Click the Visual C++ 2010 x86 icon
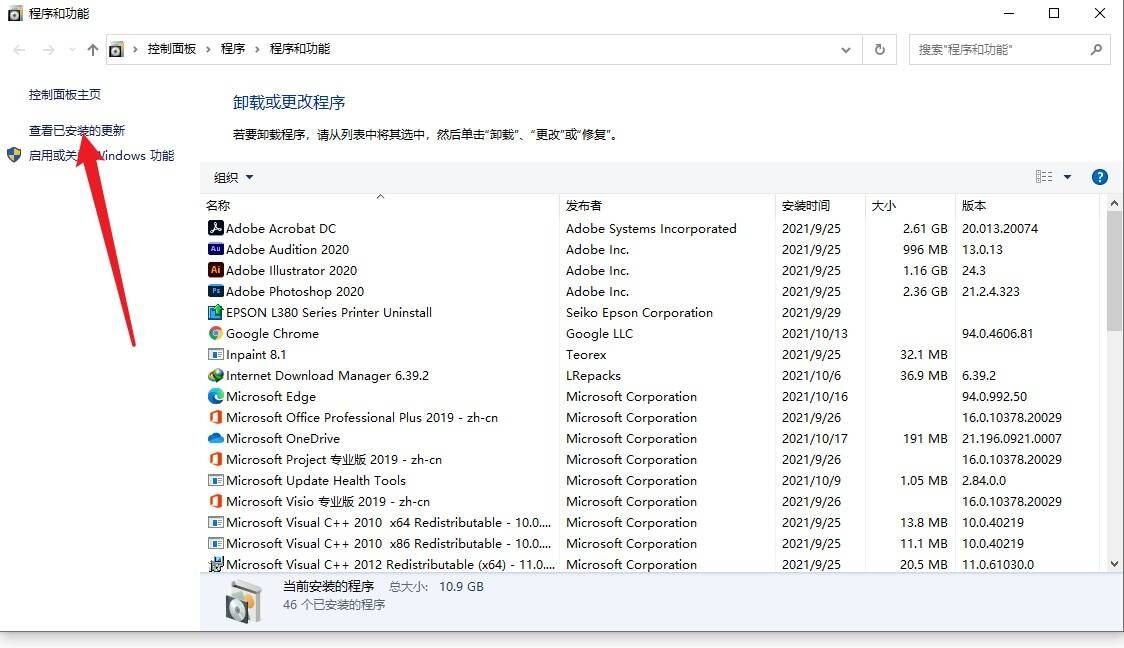The height and width of the screenshot is (648, 1124). coord(215,543)
